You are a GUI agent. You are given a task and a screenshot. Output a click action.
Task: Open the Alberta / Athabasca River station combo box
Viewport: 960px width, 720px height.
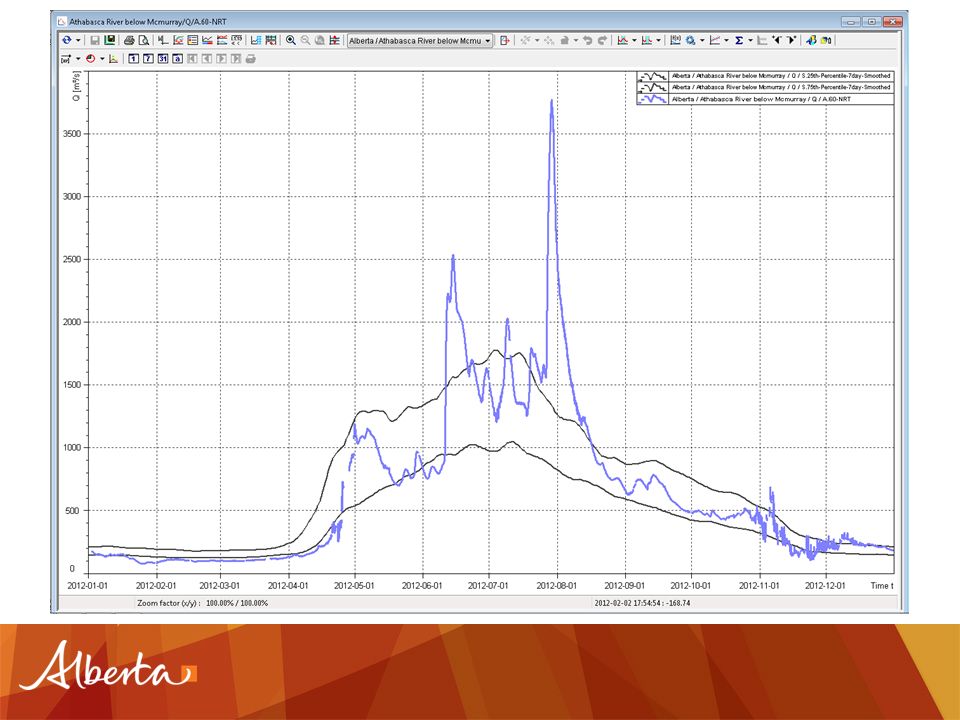[420, 40]
